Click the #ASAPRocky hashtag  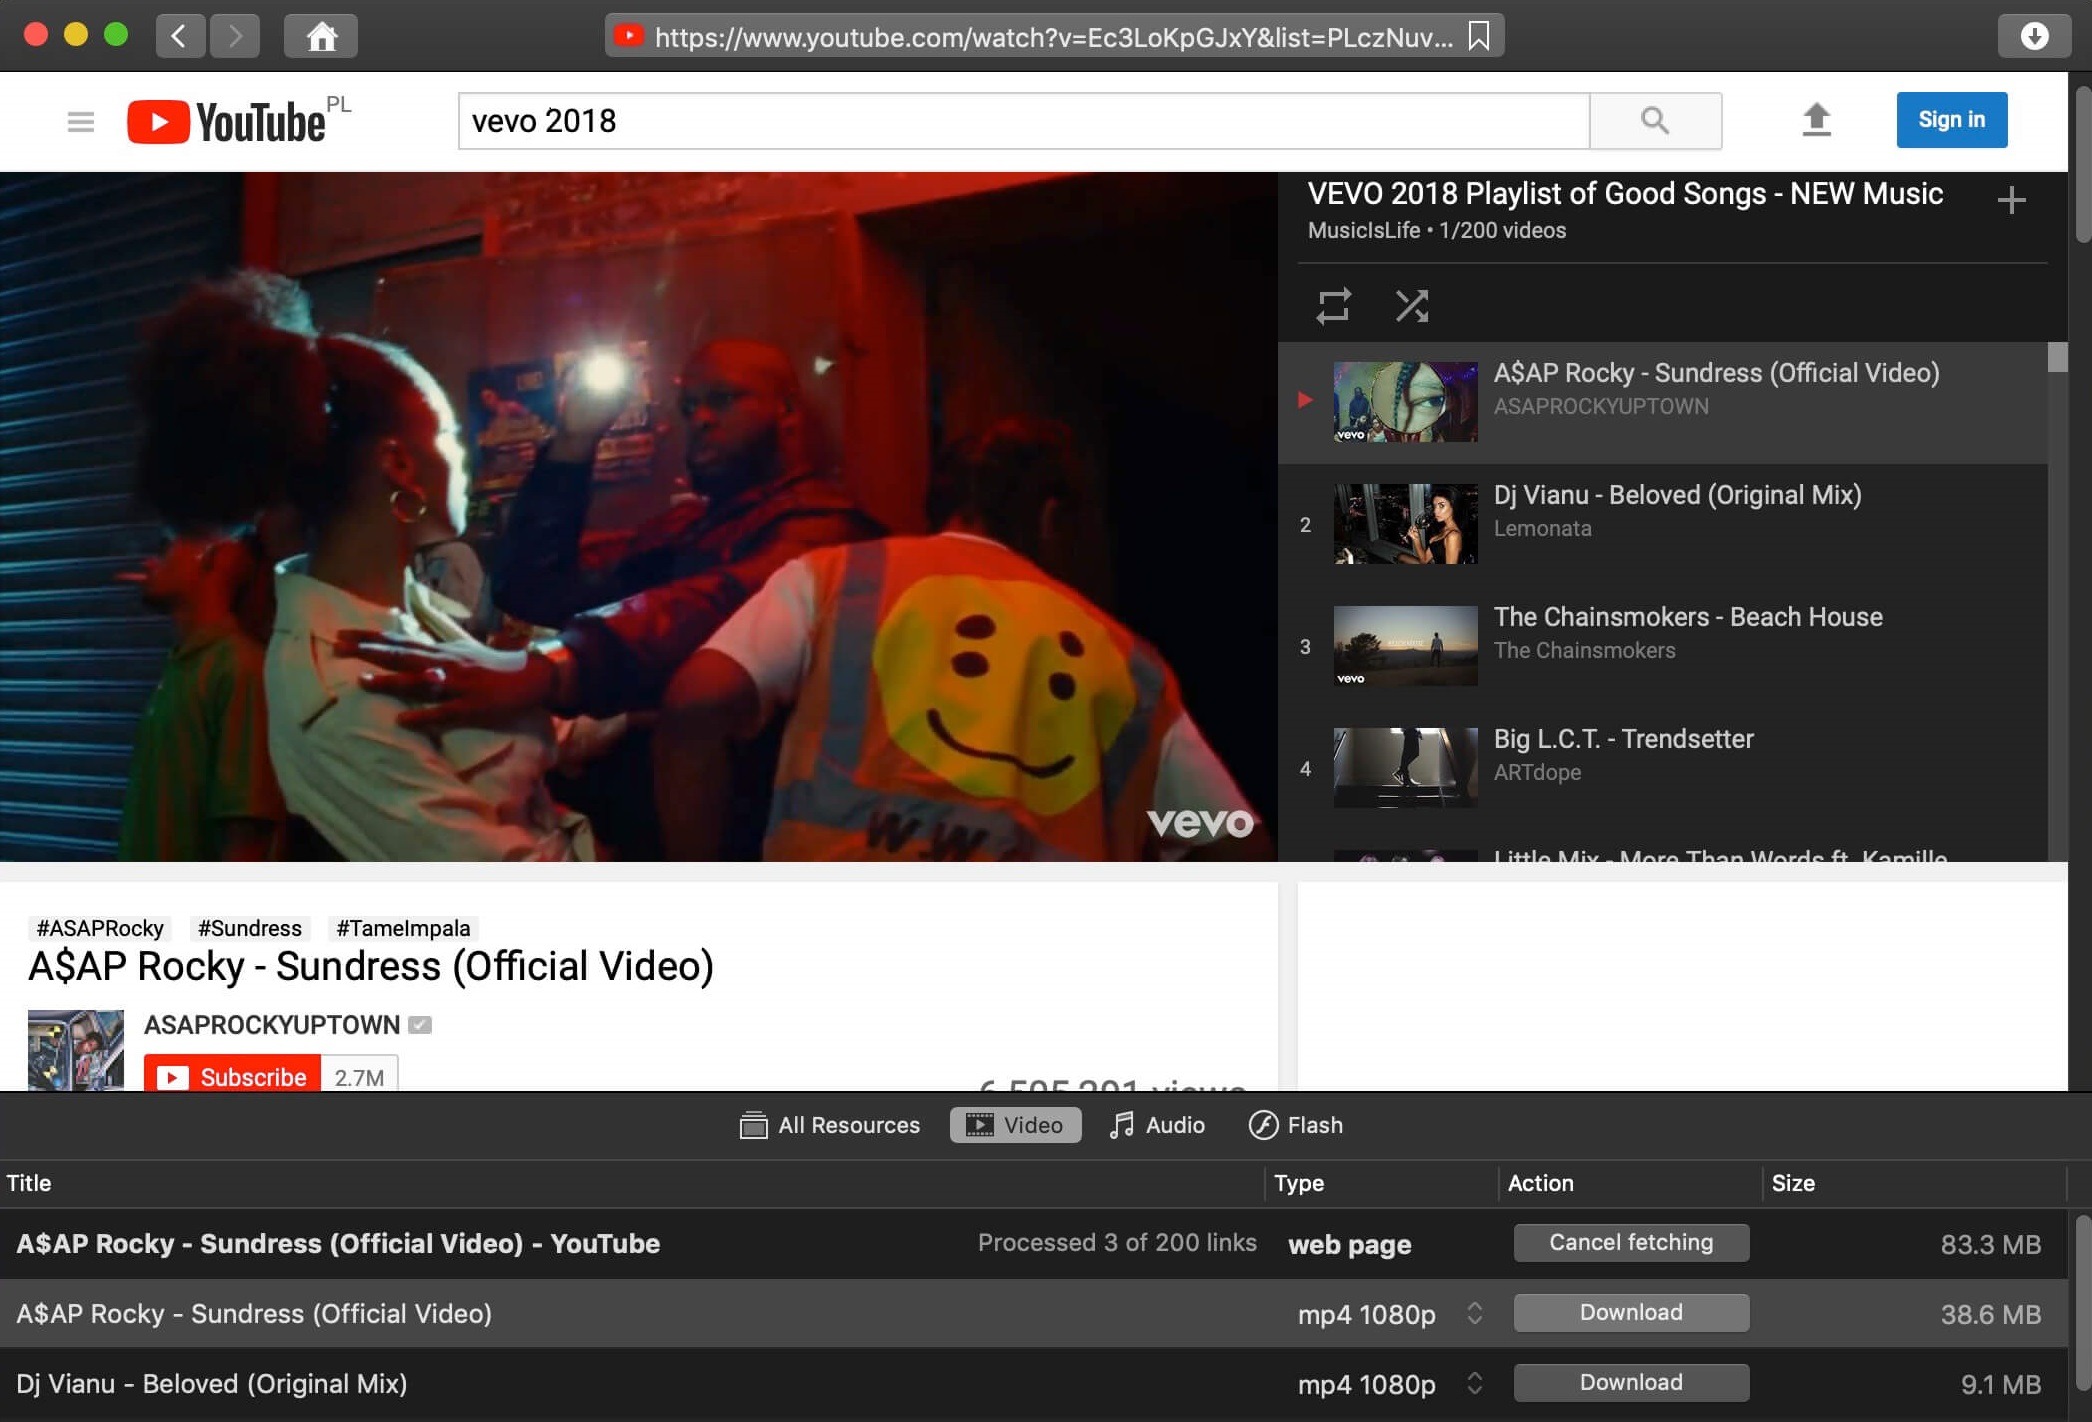coord(100,928)
